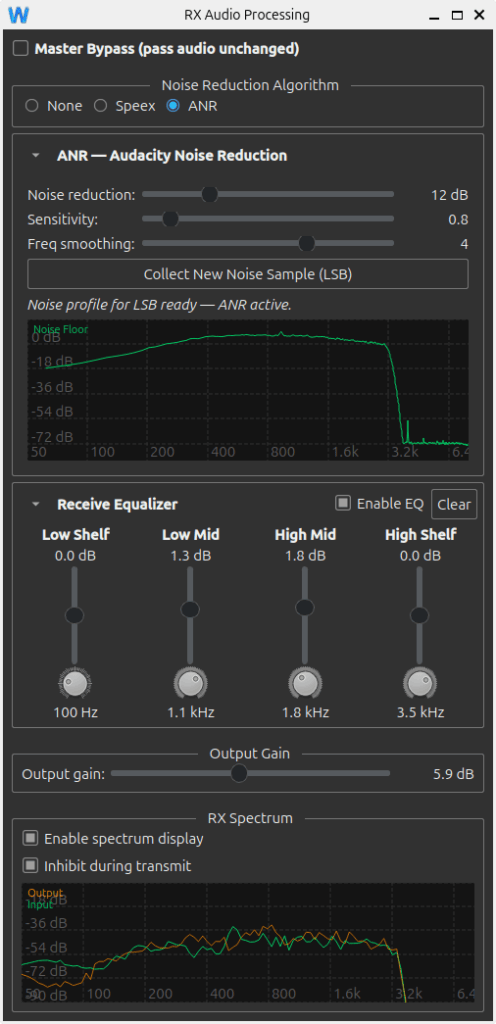Select the Speex noise reduction algorithm
496x1024 pixels.
coord(101,106)
